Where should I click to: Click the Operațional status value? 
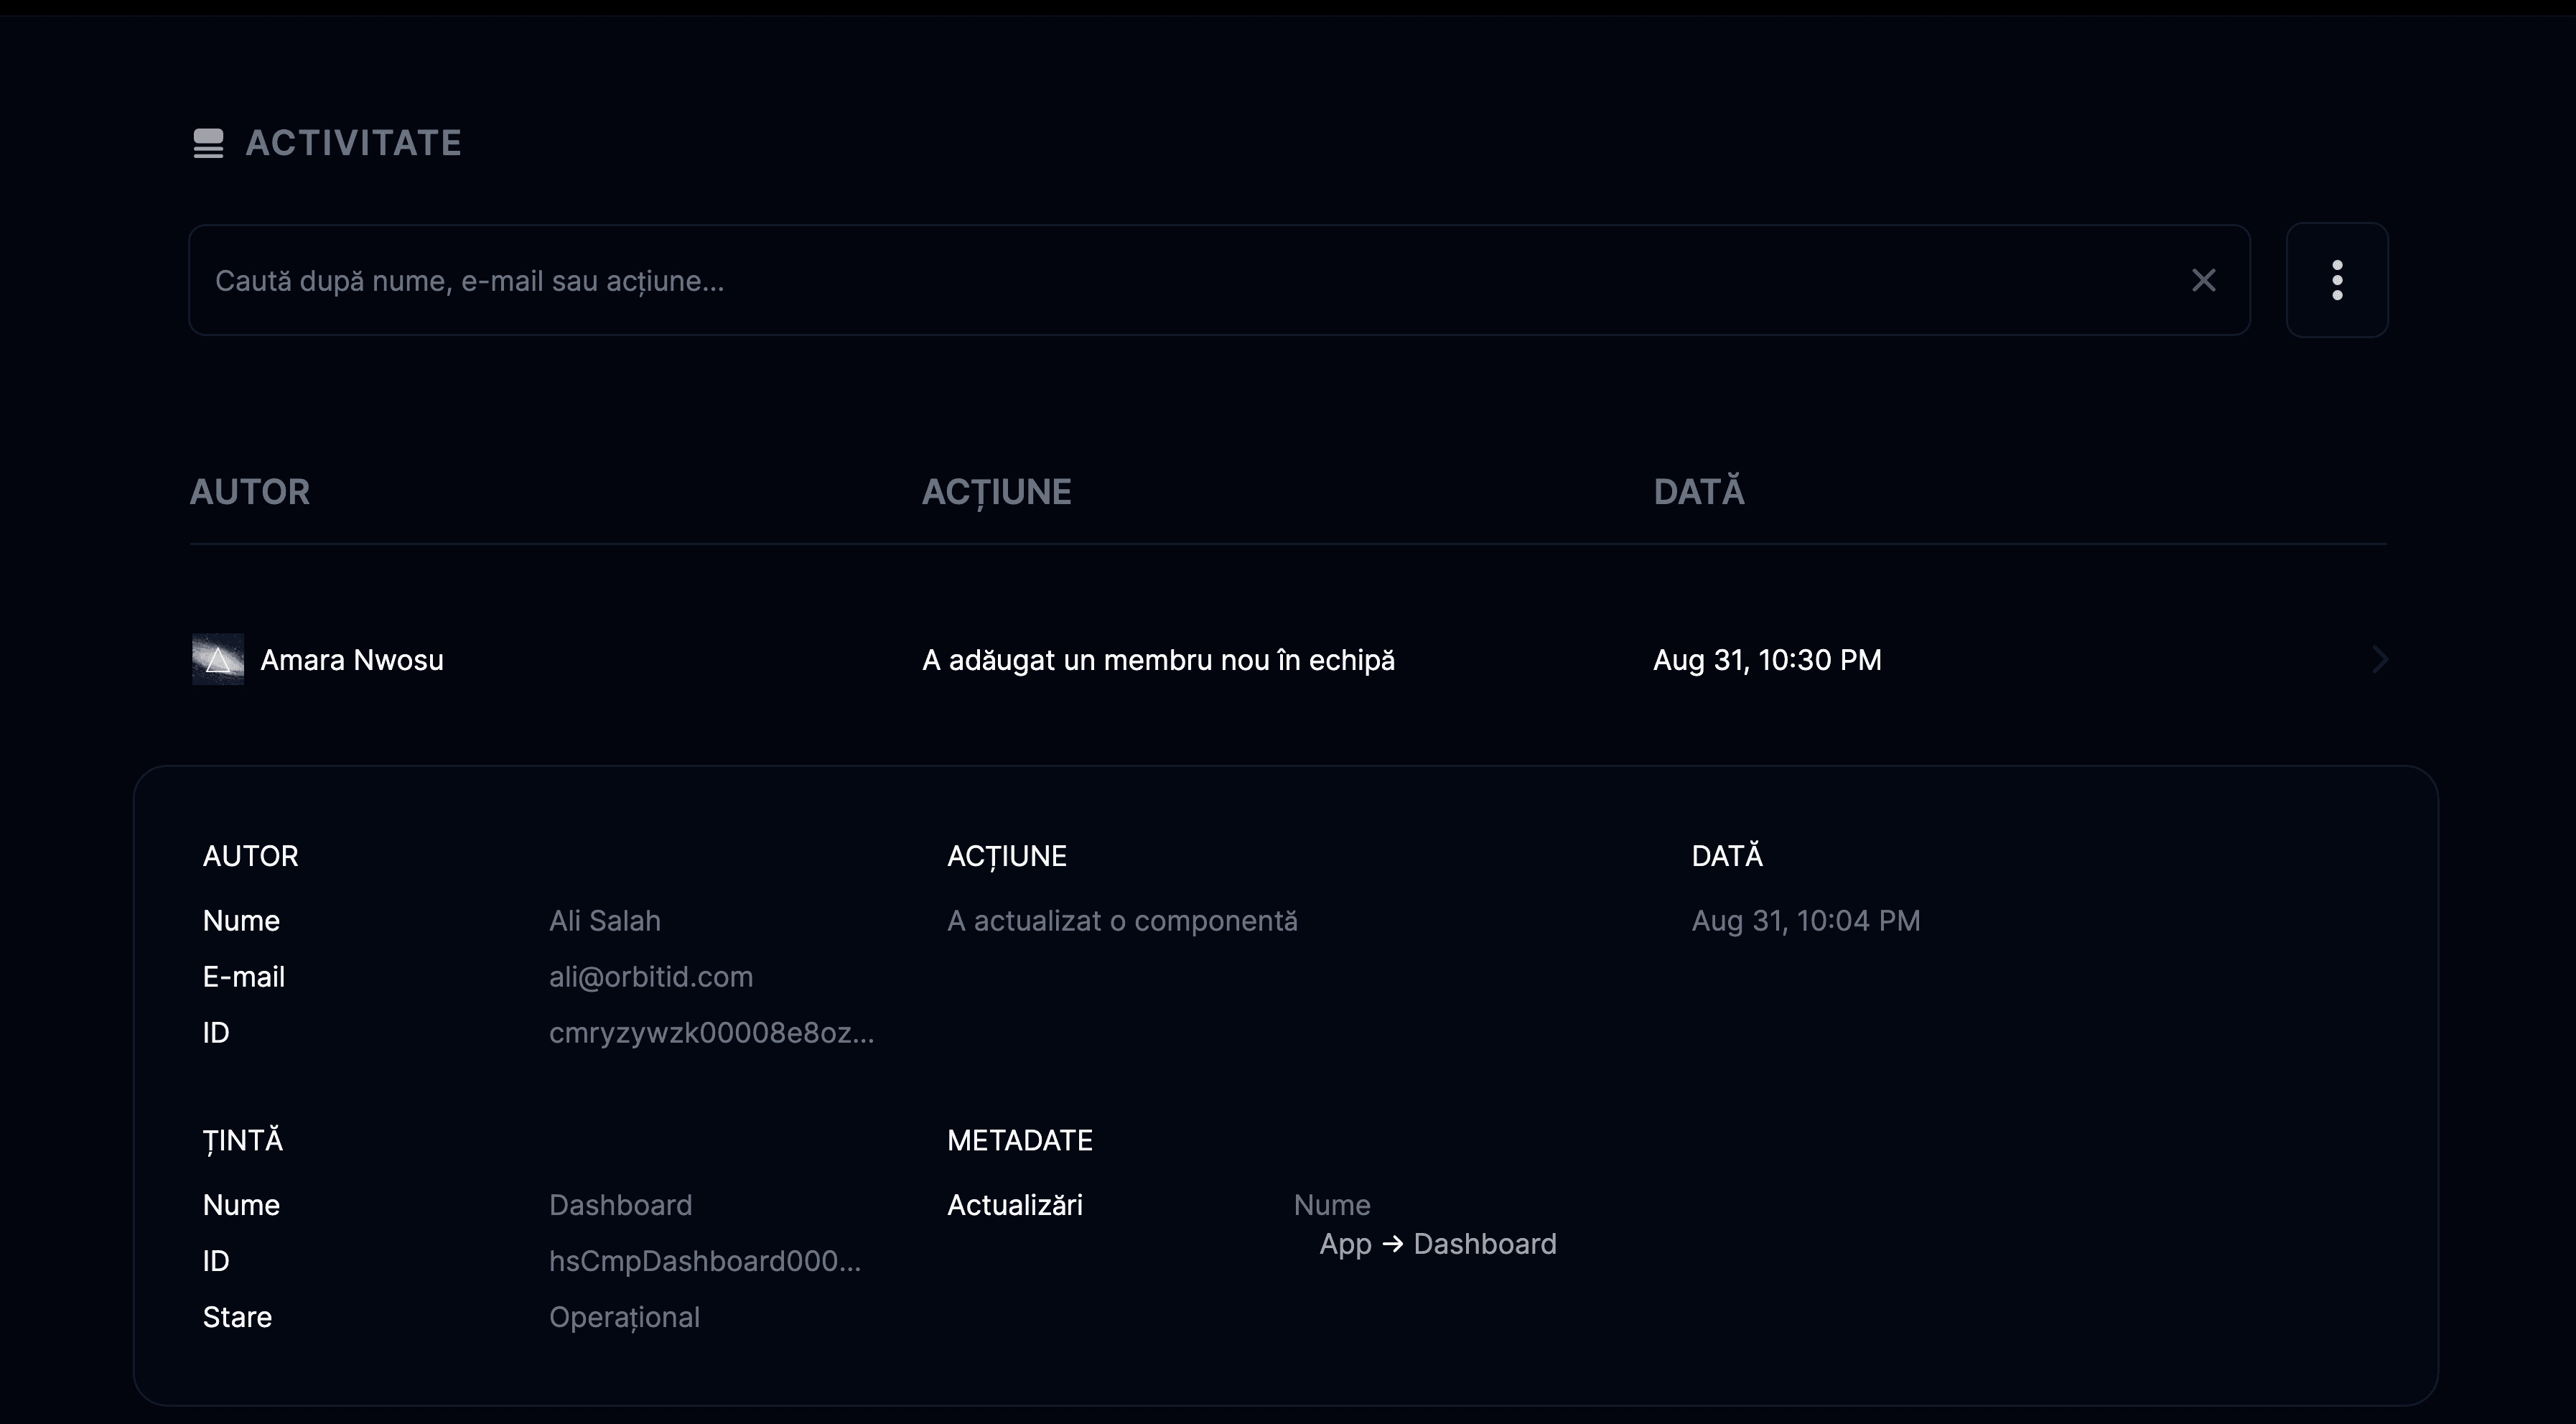point(624,1318)
